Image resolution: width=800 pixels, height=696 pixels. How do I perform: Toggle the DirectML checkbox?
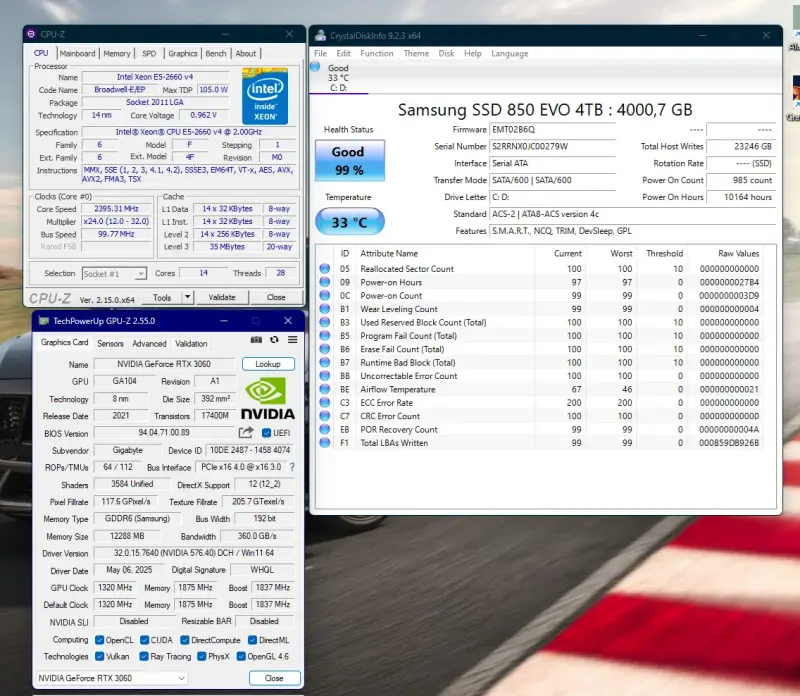tap(252, 640)
